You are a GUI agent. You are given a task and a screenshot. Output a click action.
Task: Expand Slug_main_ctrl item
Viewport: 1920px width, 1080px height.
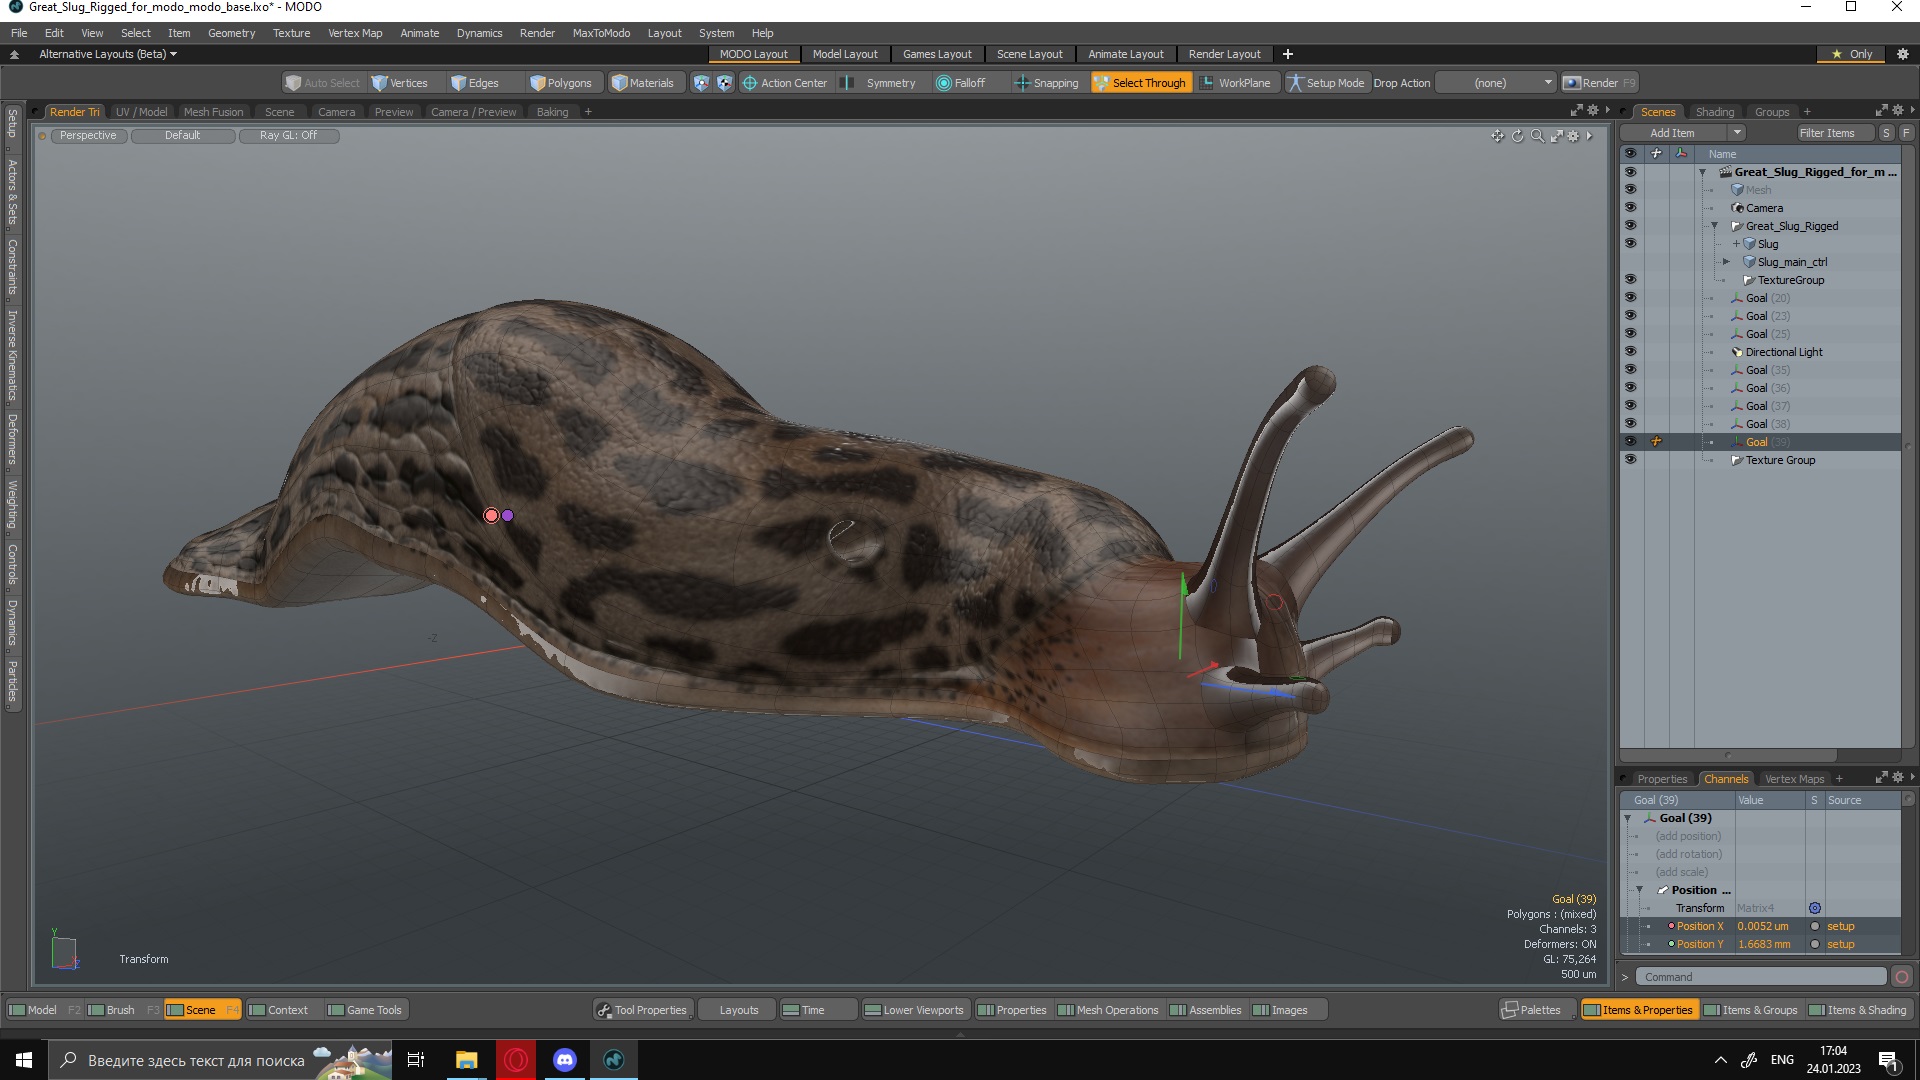1726,262
